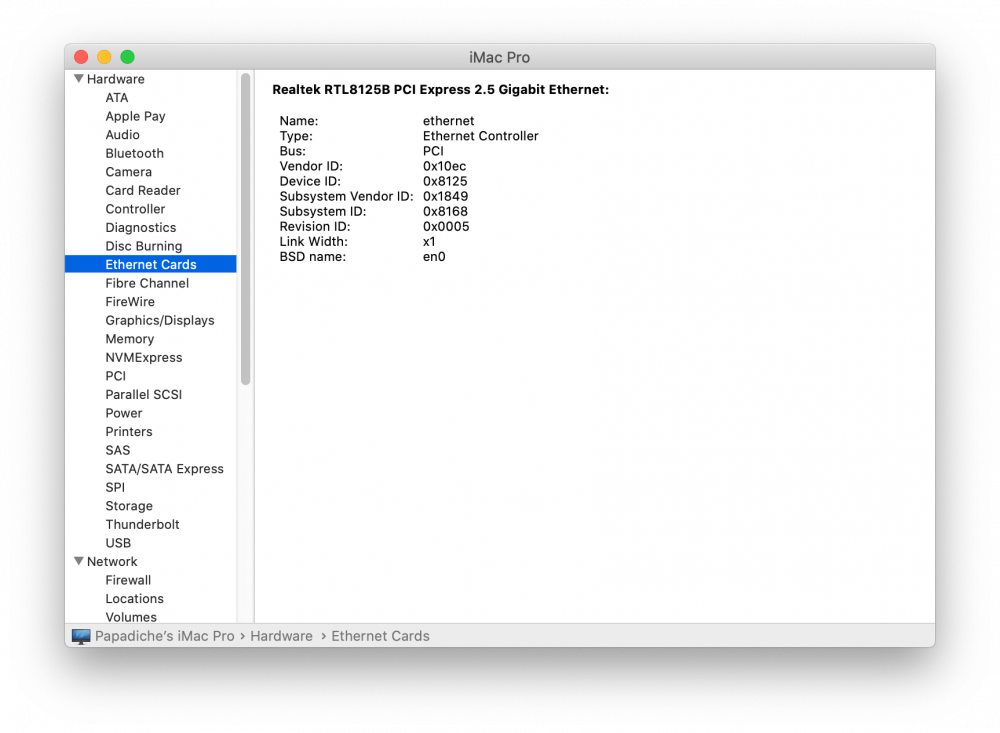Open USB hardware information
This screenshot has width=1000, height=733.
point(119,543)
